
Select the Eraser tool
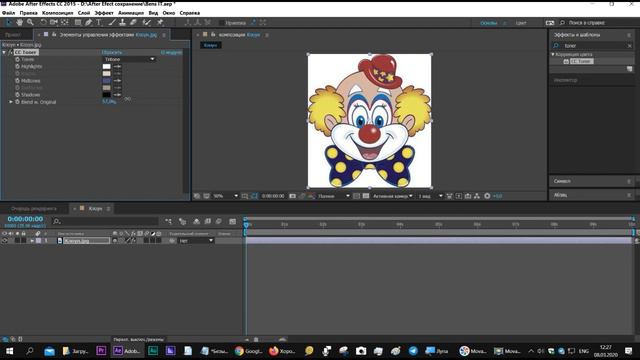133,22
